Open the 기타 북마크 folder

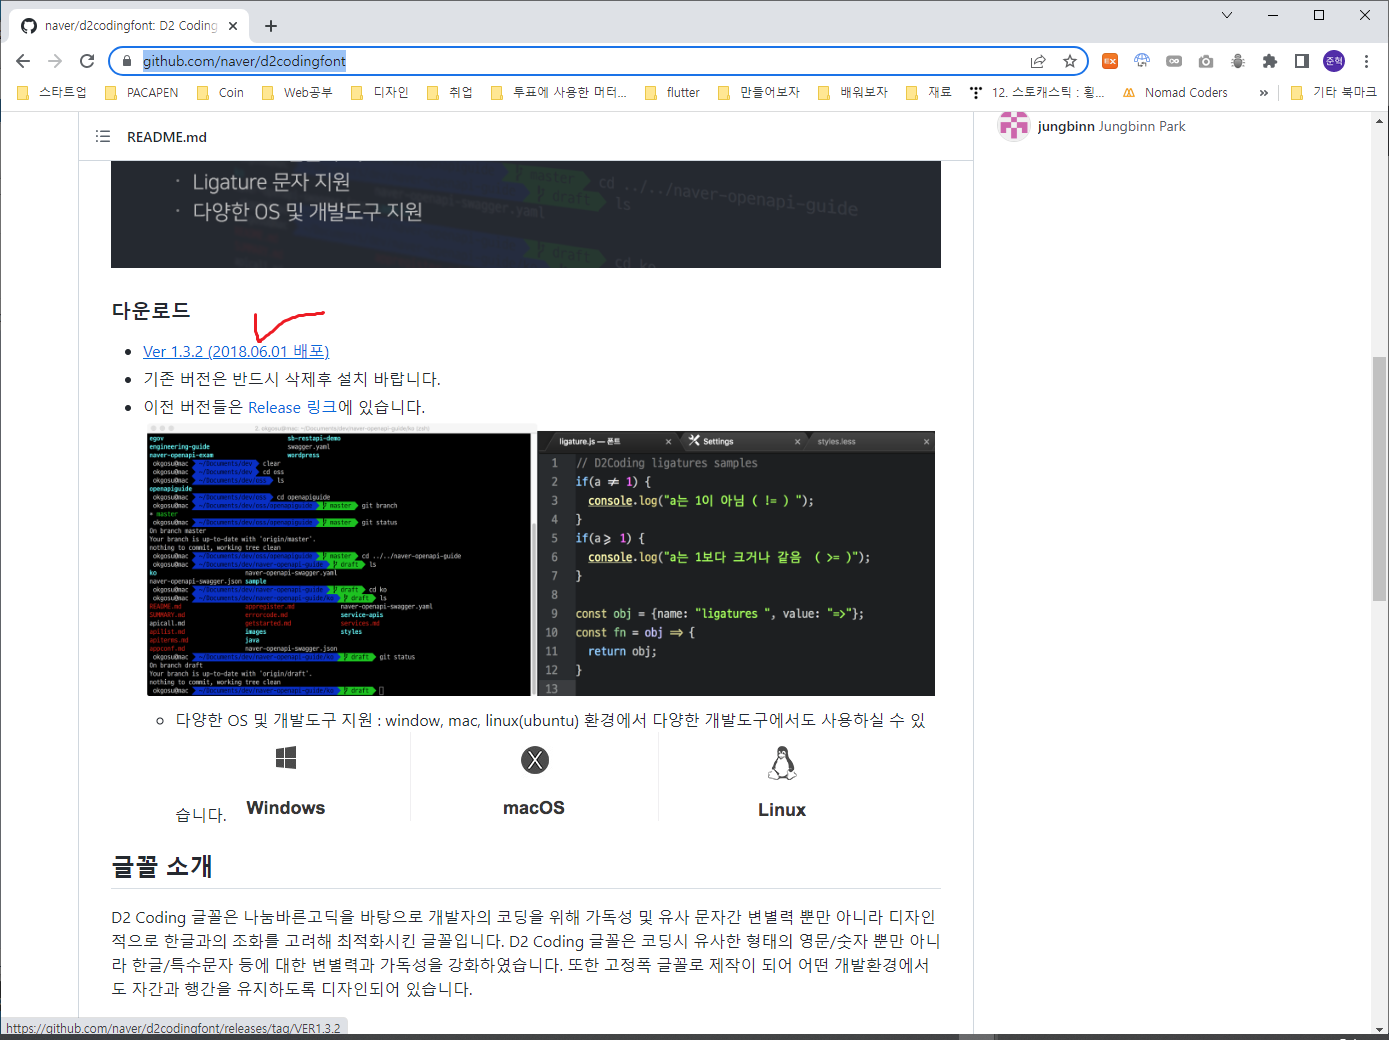[1333, 92]
